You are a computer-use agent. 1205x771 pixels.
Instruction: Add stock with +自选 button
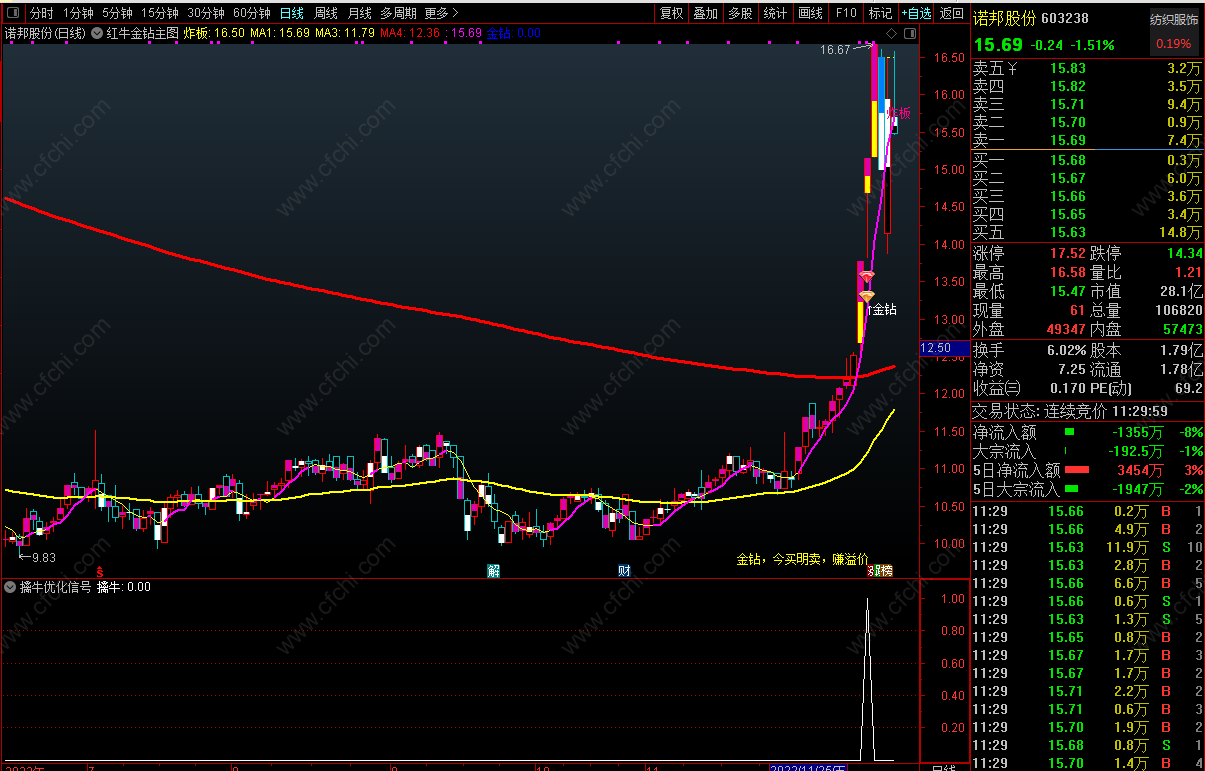coord(916,13)
